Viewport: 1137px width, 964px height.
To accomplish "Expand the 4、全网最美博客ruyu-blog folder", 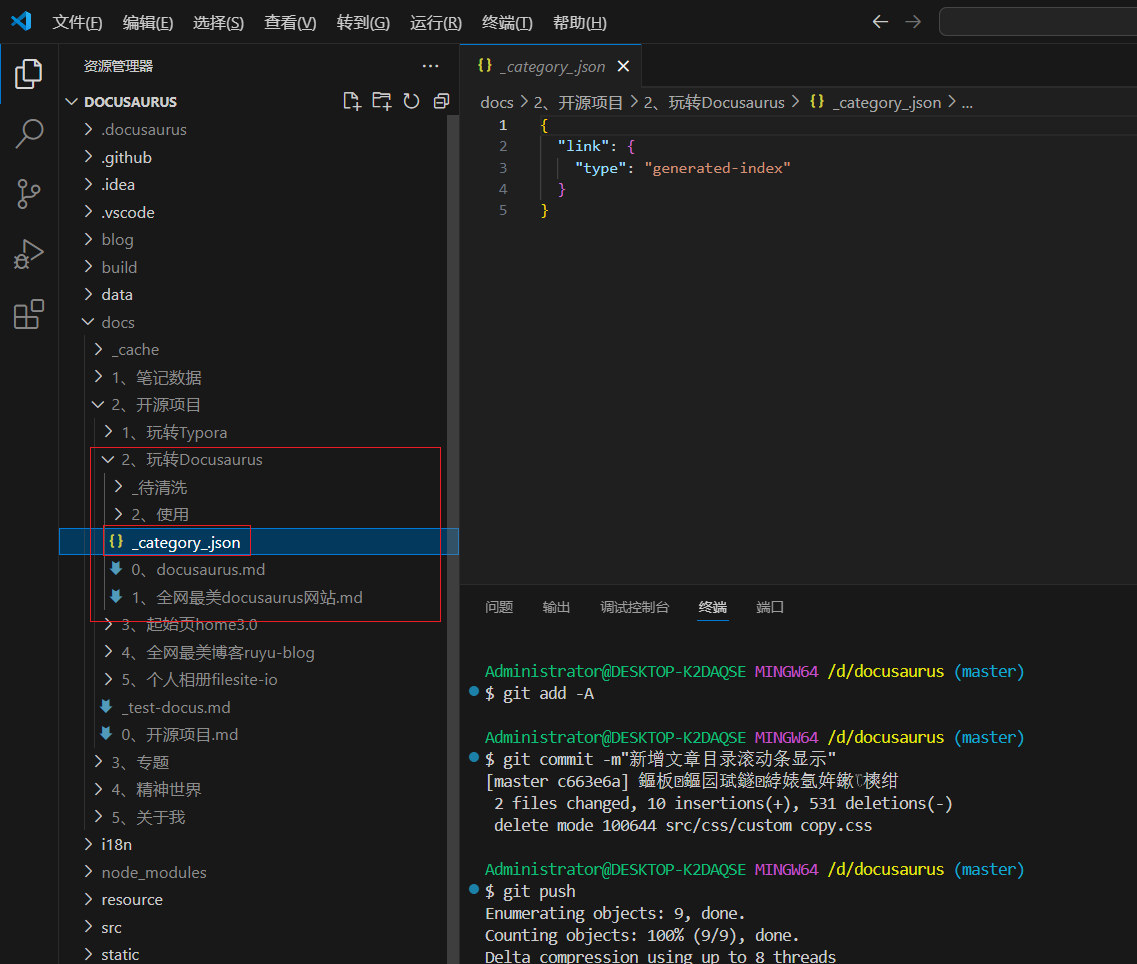I will (x=218, y=652).
